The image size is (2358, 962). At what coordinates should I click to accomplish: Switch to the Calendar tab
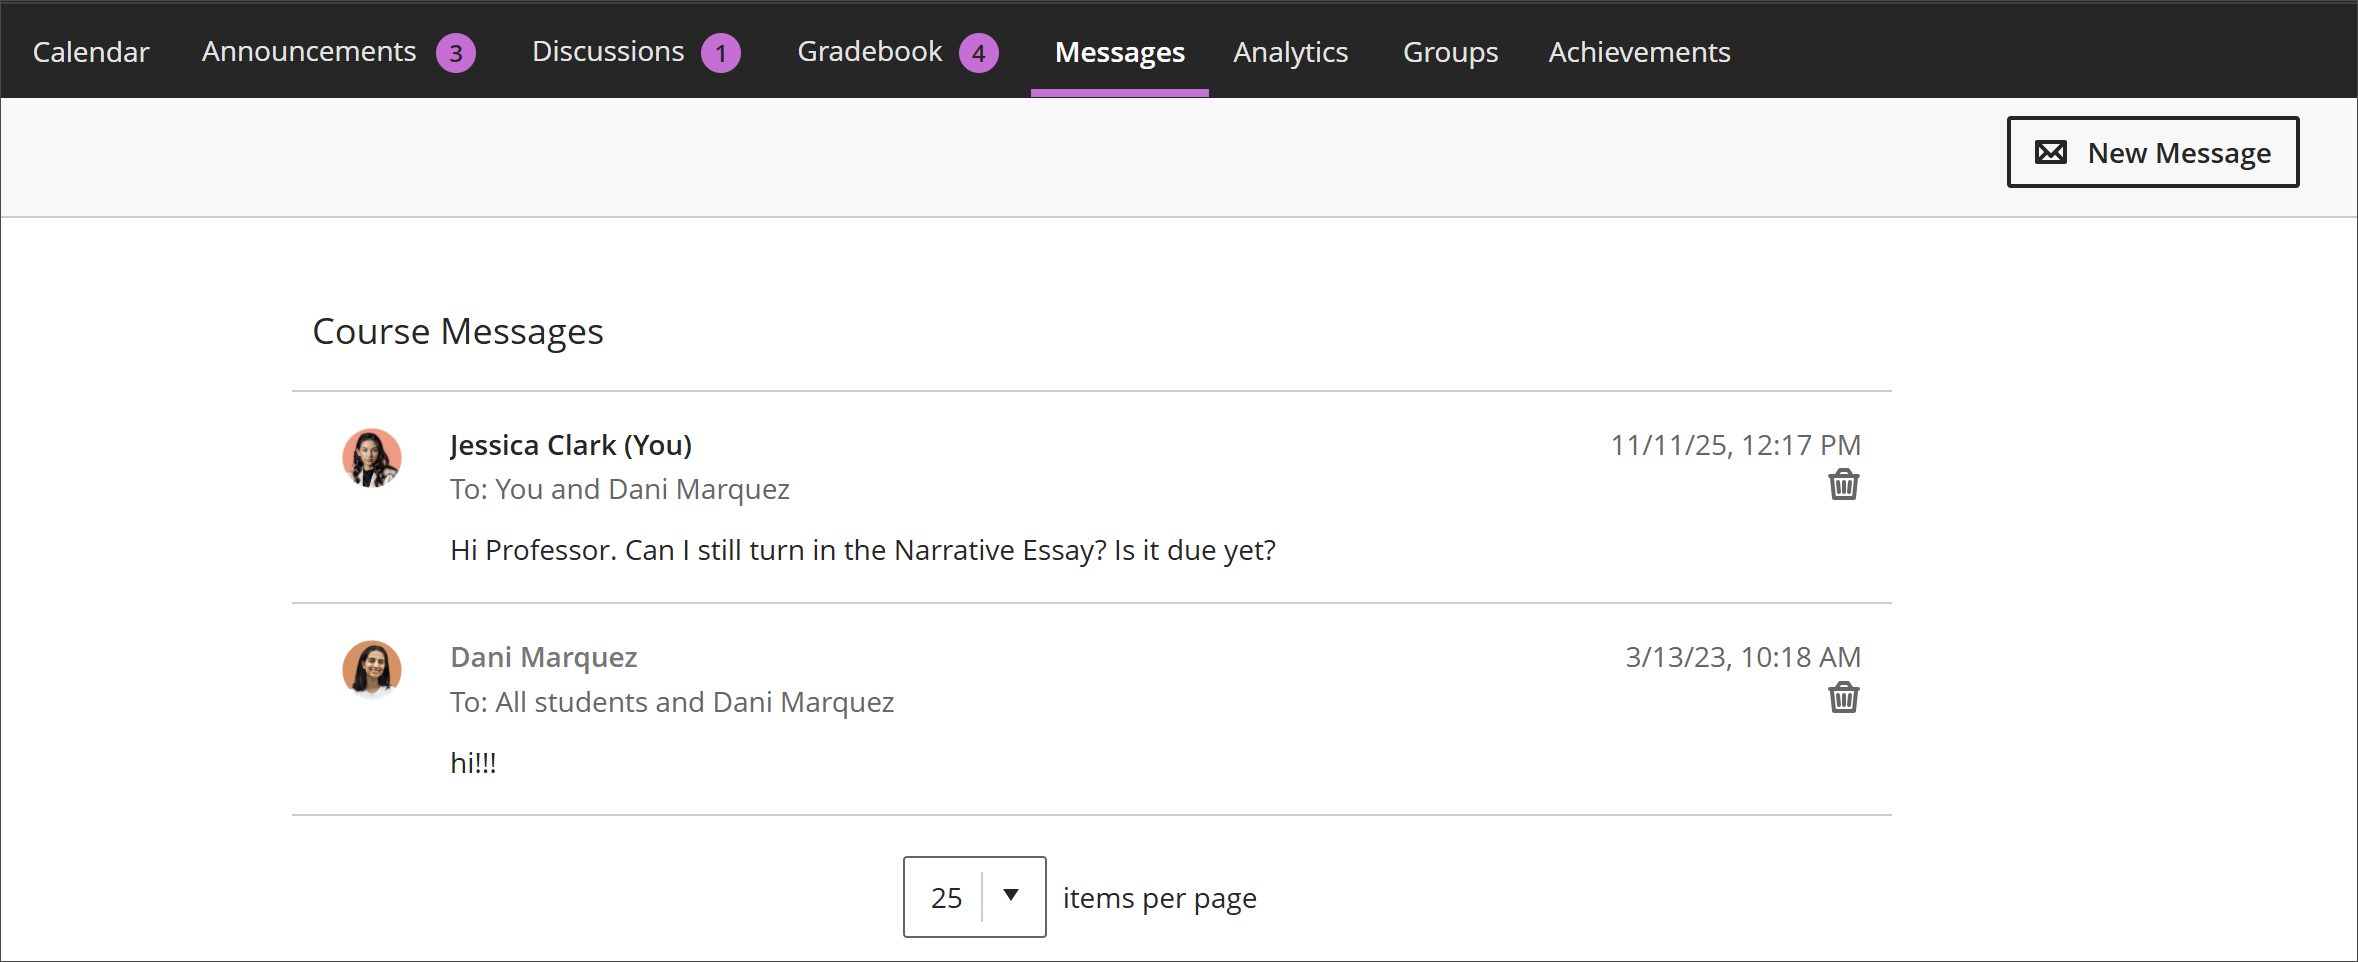point(91,52)
